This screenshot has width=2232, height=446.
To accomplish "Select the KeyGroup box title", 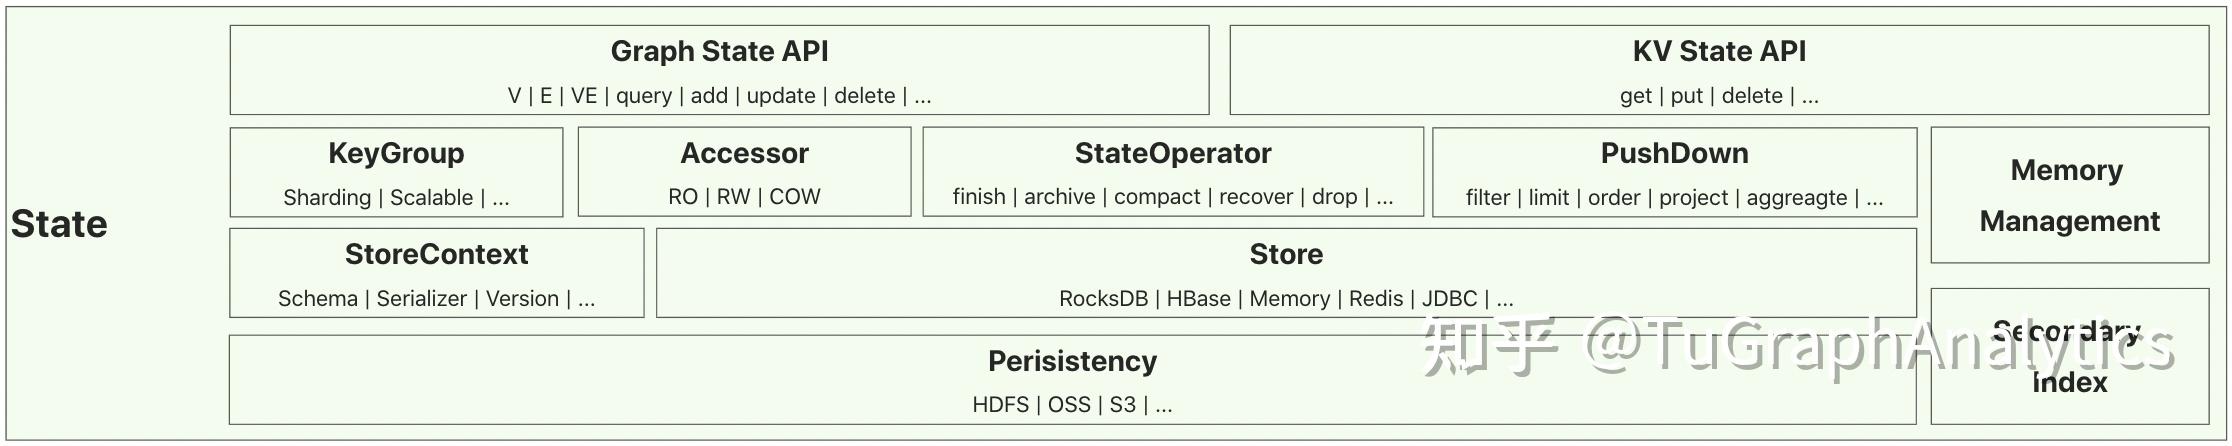I will (x=396, y=153).
